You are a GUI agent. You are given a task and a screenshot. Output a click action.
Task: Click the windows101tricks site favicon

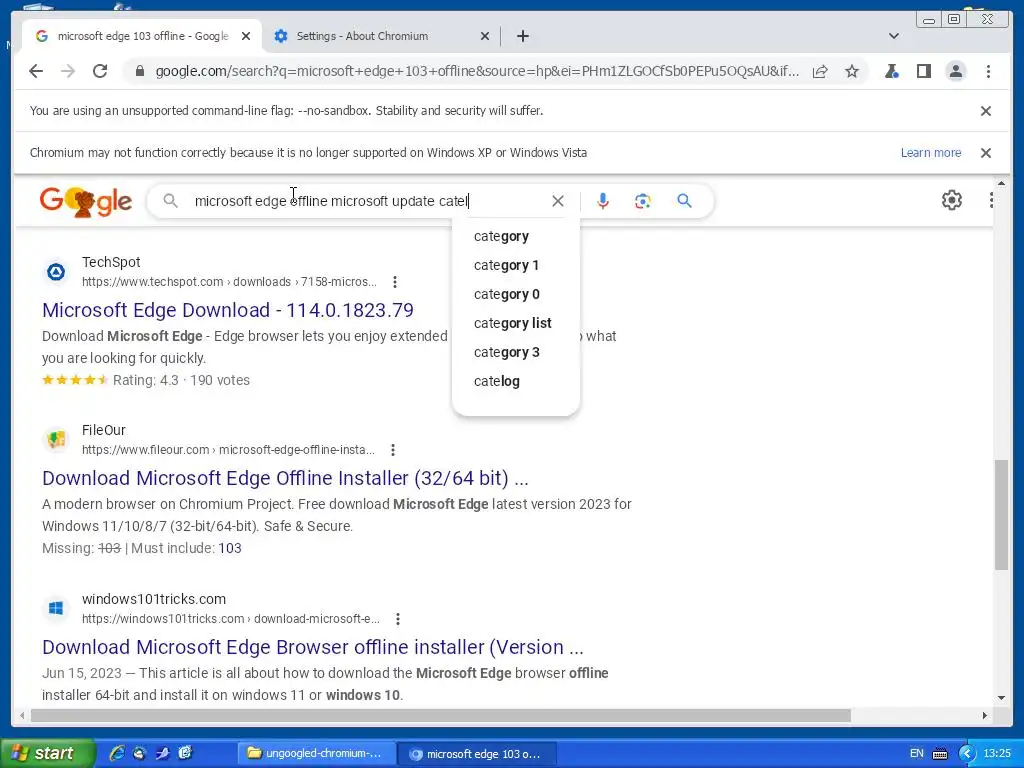click(56, 609)
